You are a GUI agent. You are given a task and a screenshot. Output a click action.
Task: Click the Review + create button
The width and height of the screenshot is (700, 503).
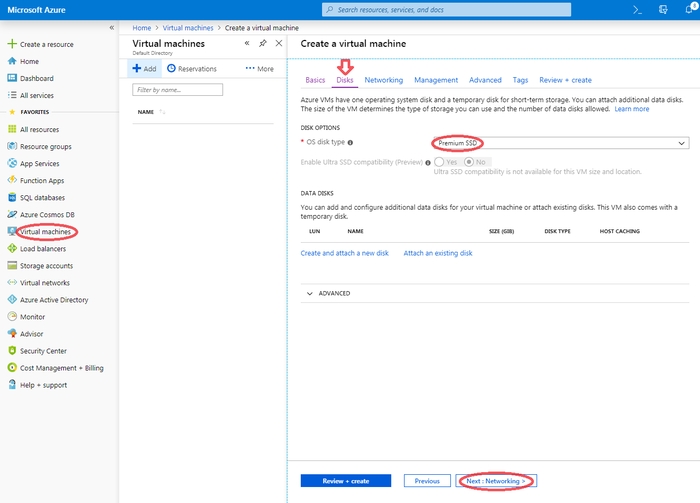[345, 481]
